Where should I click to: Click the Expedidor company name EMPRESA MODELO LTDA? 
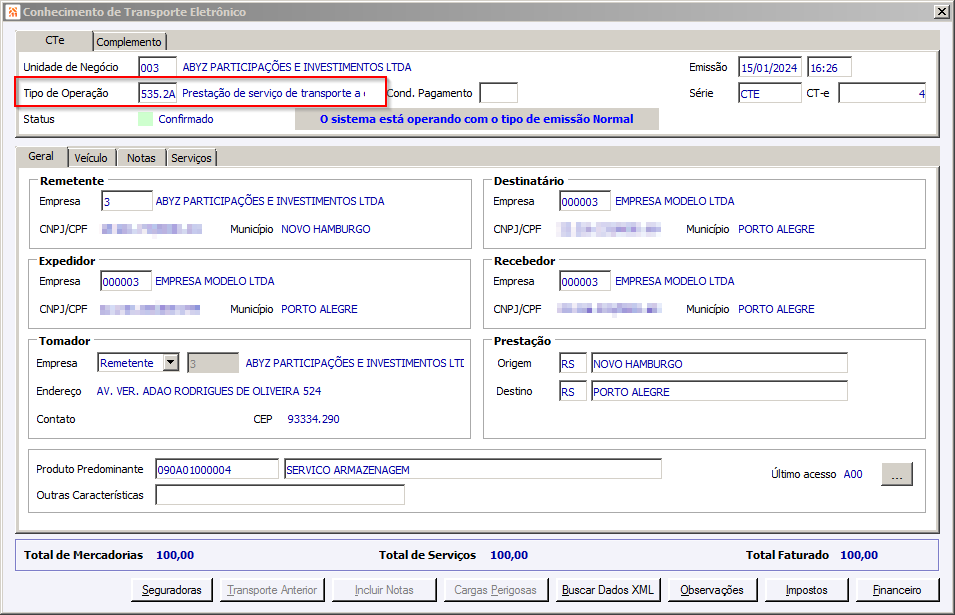tap(215, 281)
